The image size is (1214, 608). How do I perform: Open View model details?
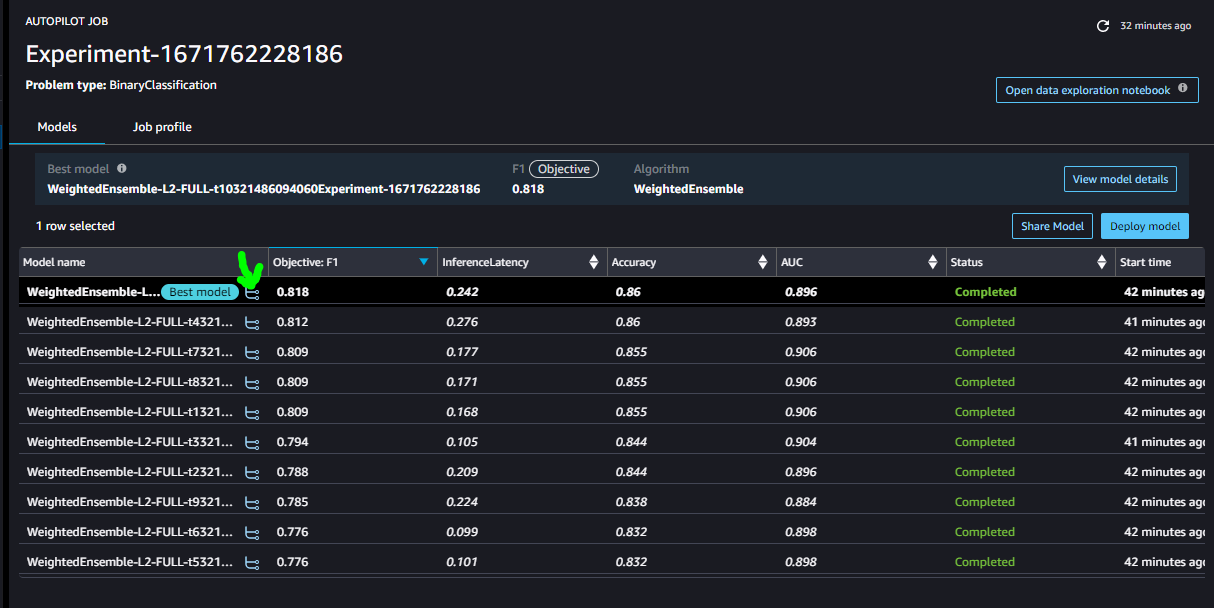[1120, 178]
